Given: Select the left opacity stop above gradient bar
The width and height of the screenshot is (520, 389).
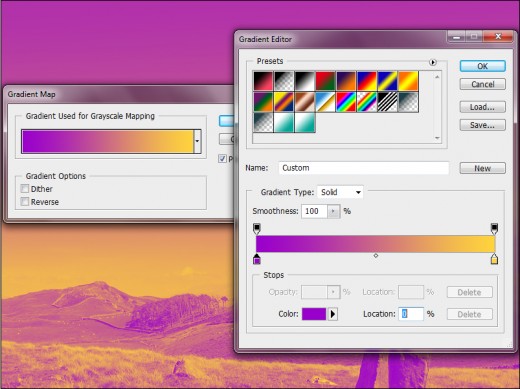Looking at the screenshot, I should pos(257,229).
